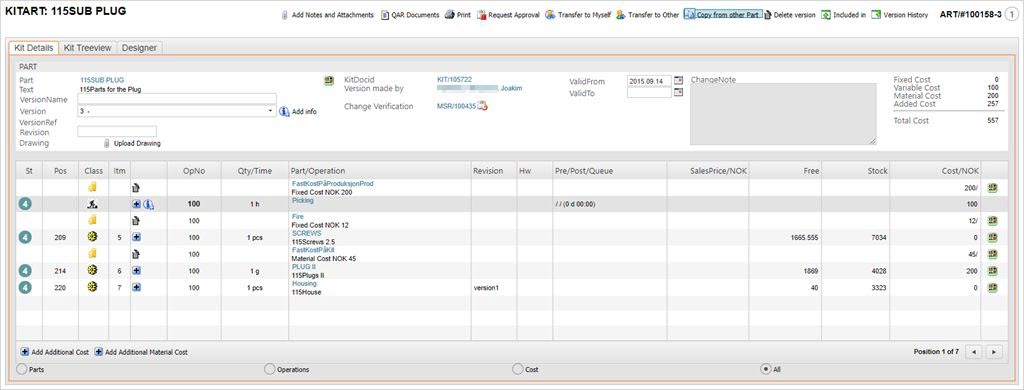The height and width of the screenshot is (390, 1024).
Task: Choose Transfer to Other
Action: click(x=647, y=15)
